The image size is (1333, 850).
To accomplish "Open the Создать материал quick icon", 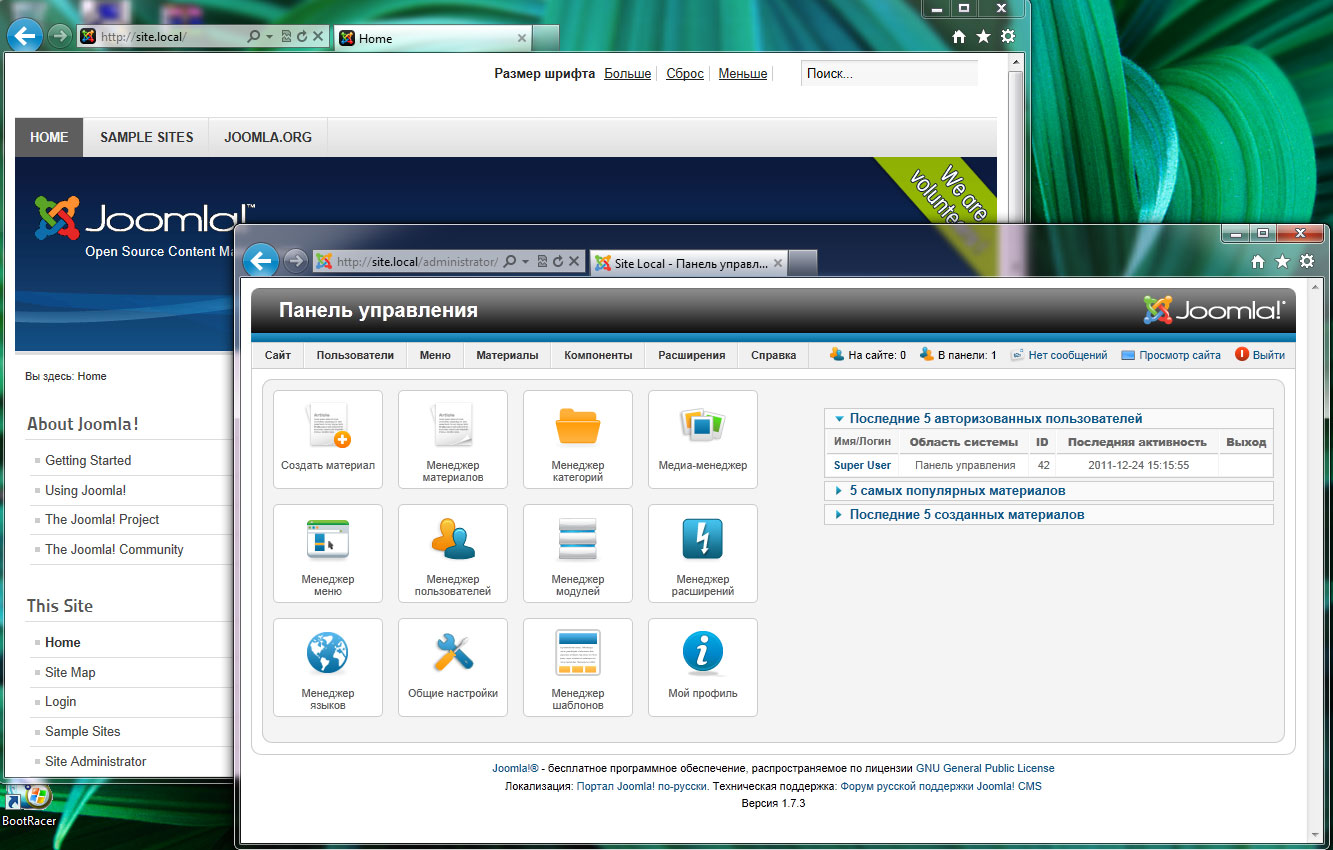I will (328, 439).
